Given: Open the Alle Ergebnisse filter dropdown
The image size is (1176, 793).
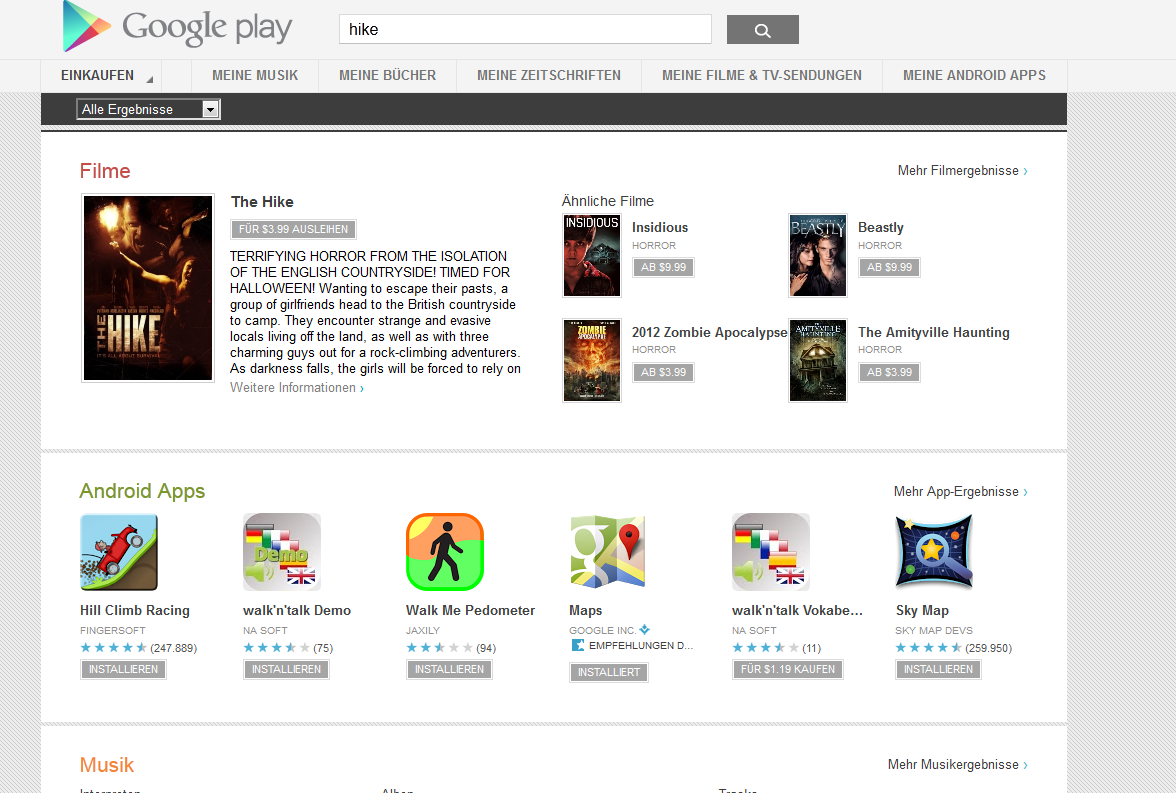Looking at the screenshot, I should tap(148, 110).
